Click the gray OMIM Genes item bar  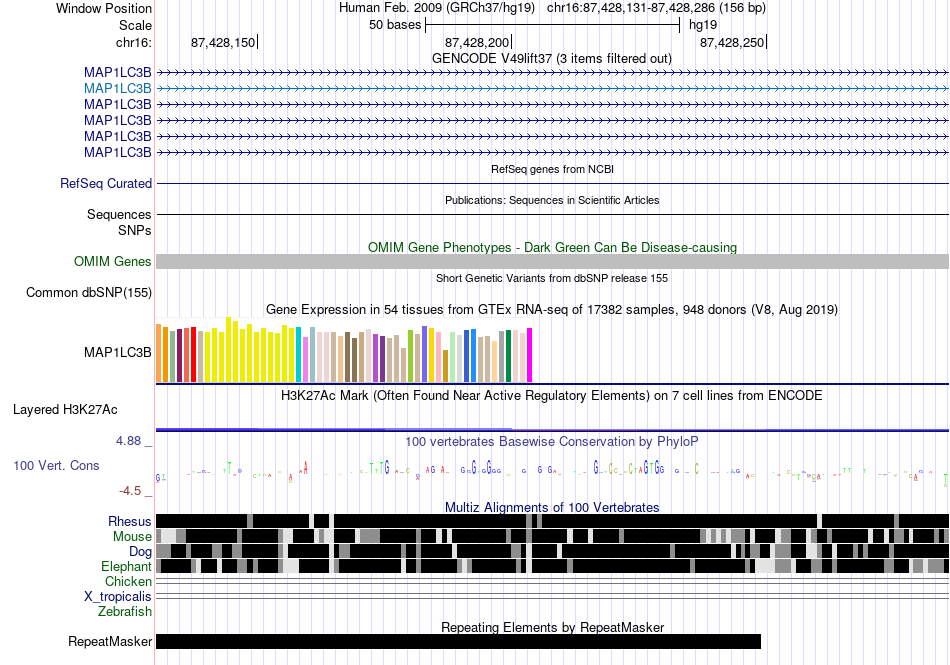552,262
